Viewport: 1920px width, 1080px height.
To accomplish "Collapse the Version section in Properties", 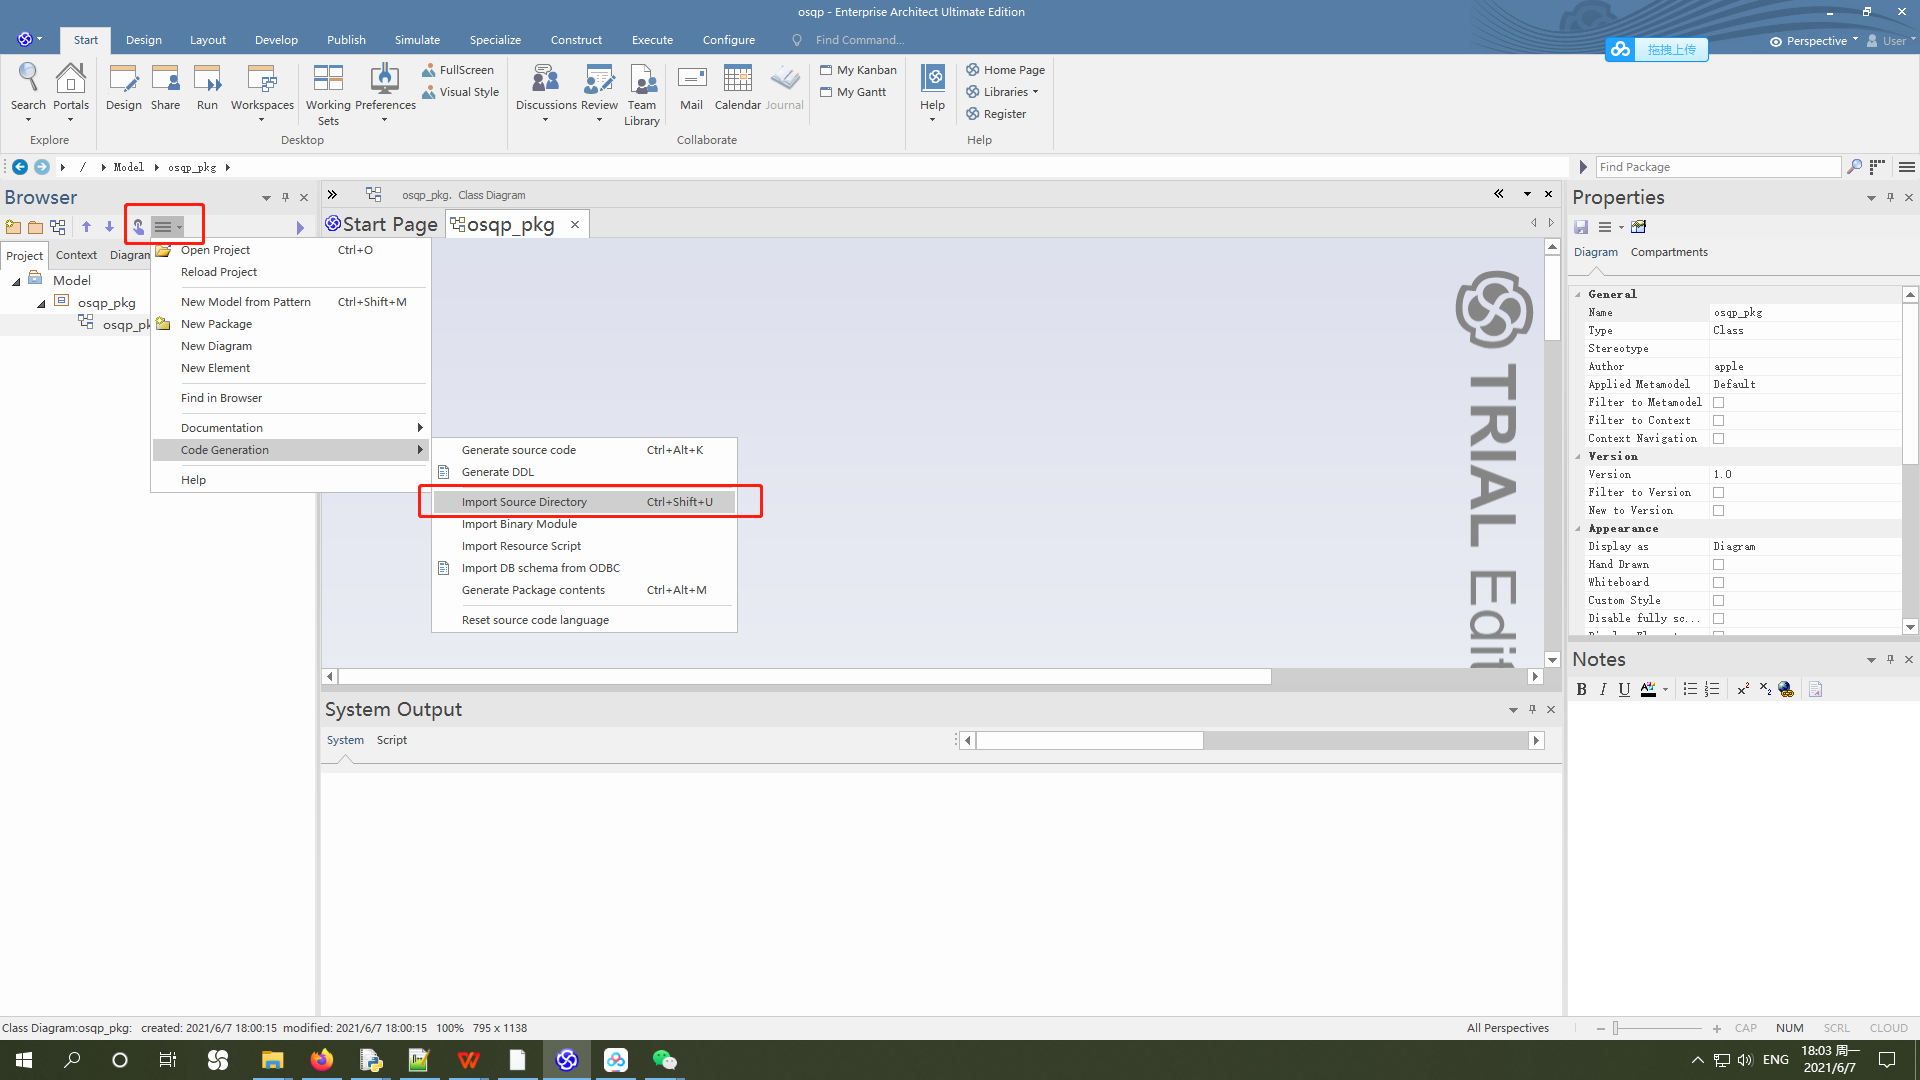I will [1578, 456].
